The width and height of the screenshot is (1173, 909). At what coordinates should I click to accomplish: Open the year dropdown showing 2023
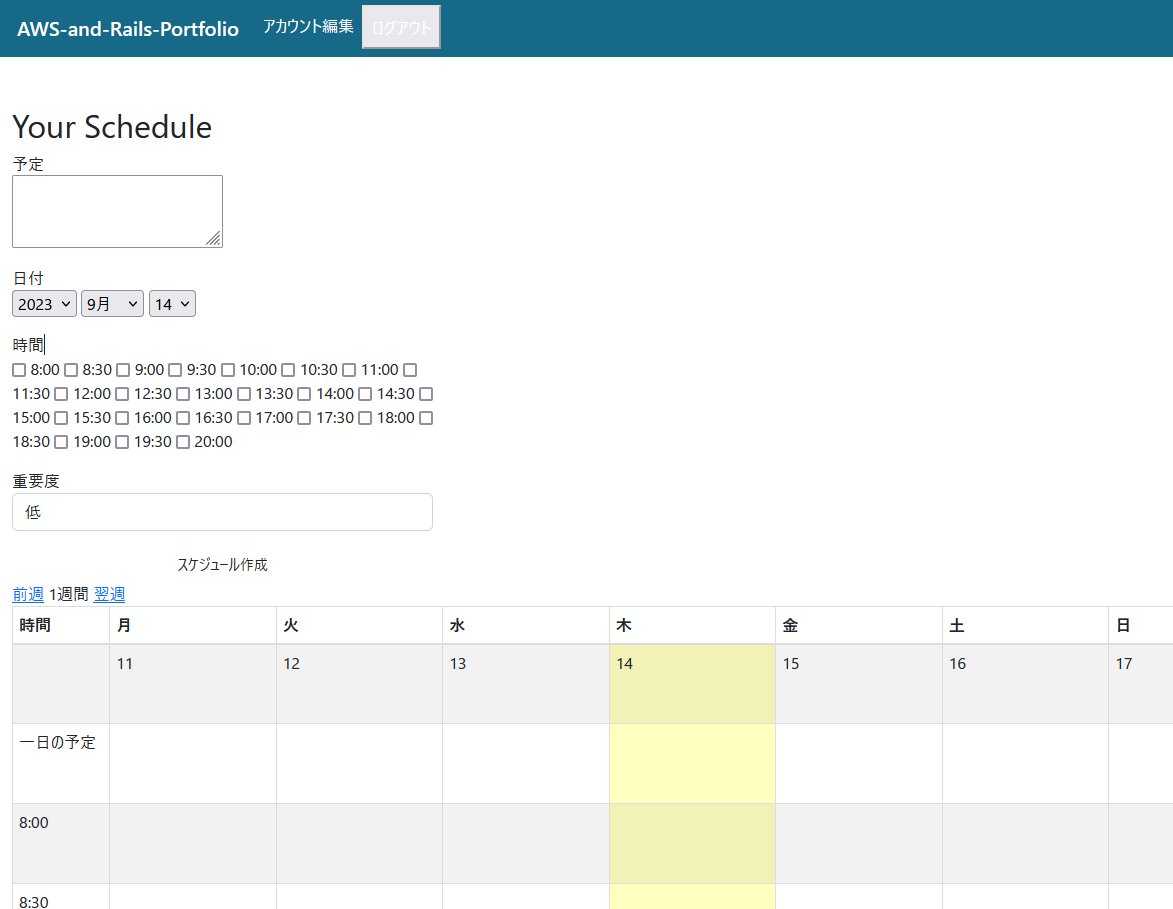43,303
